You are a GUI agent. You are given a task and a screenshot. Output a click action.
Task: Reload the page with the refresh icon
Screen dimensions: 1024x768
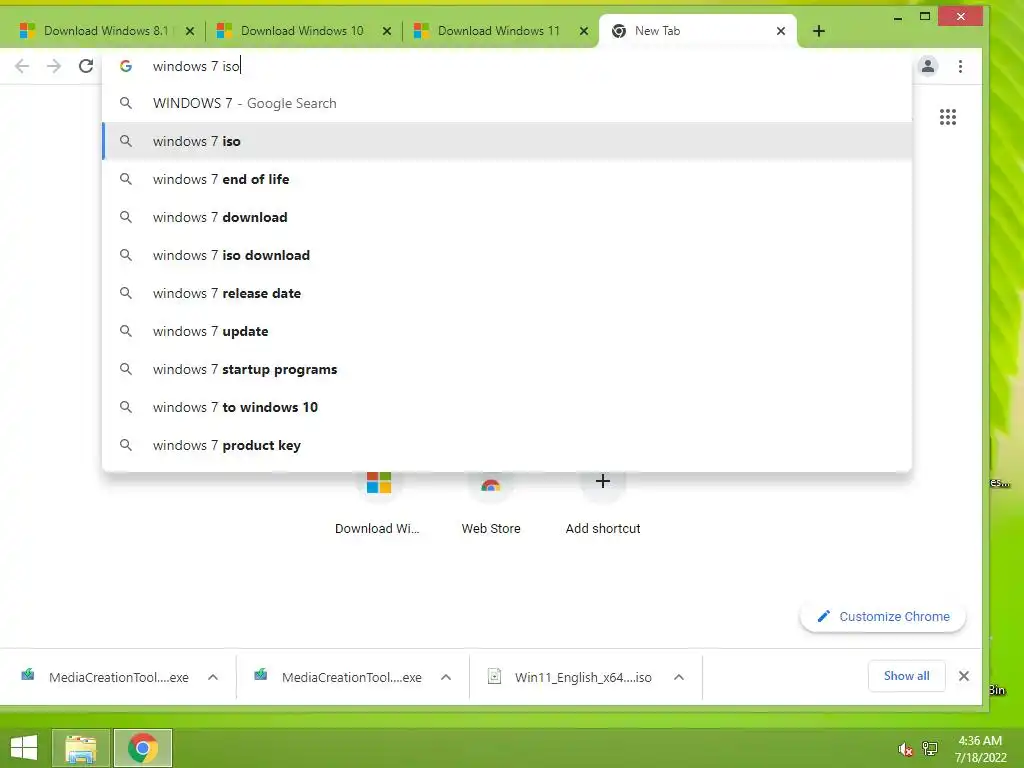tap(86, 66)
